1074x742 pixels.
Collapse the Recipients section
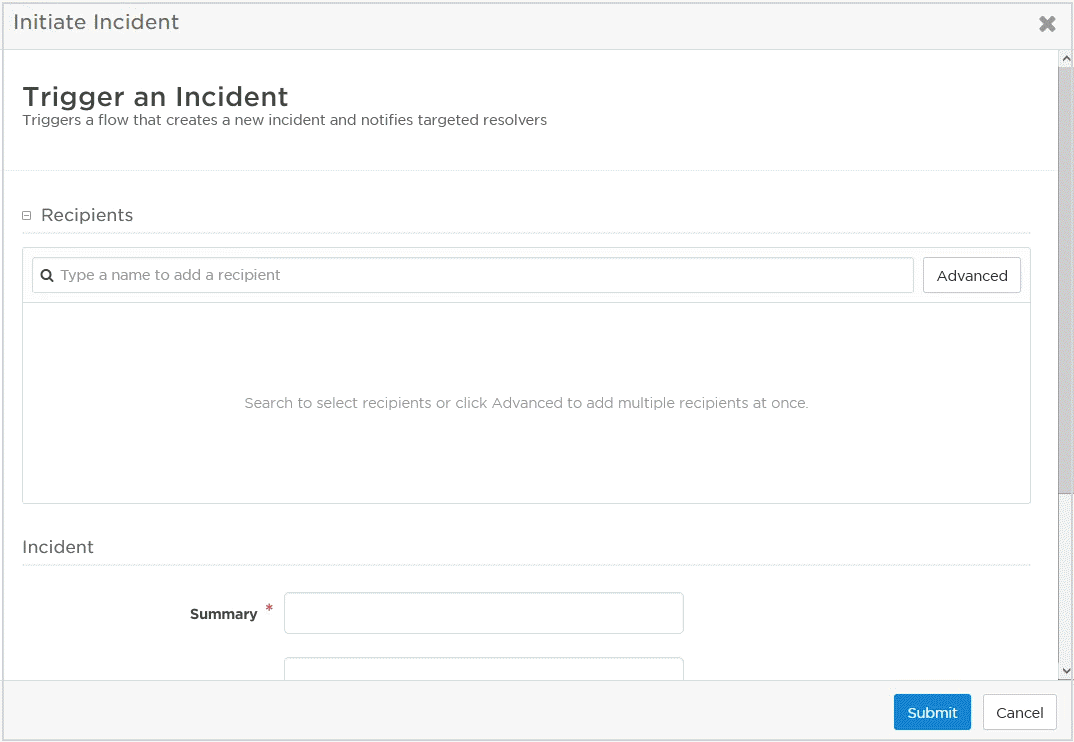(x=27, y=215)
